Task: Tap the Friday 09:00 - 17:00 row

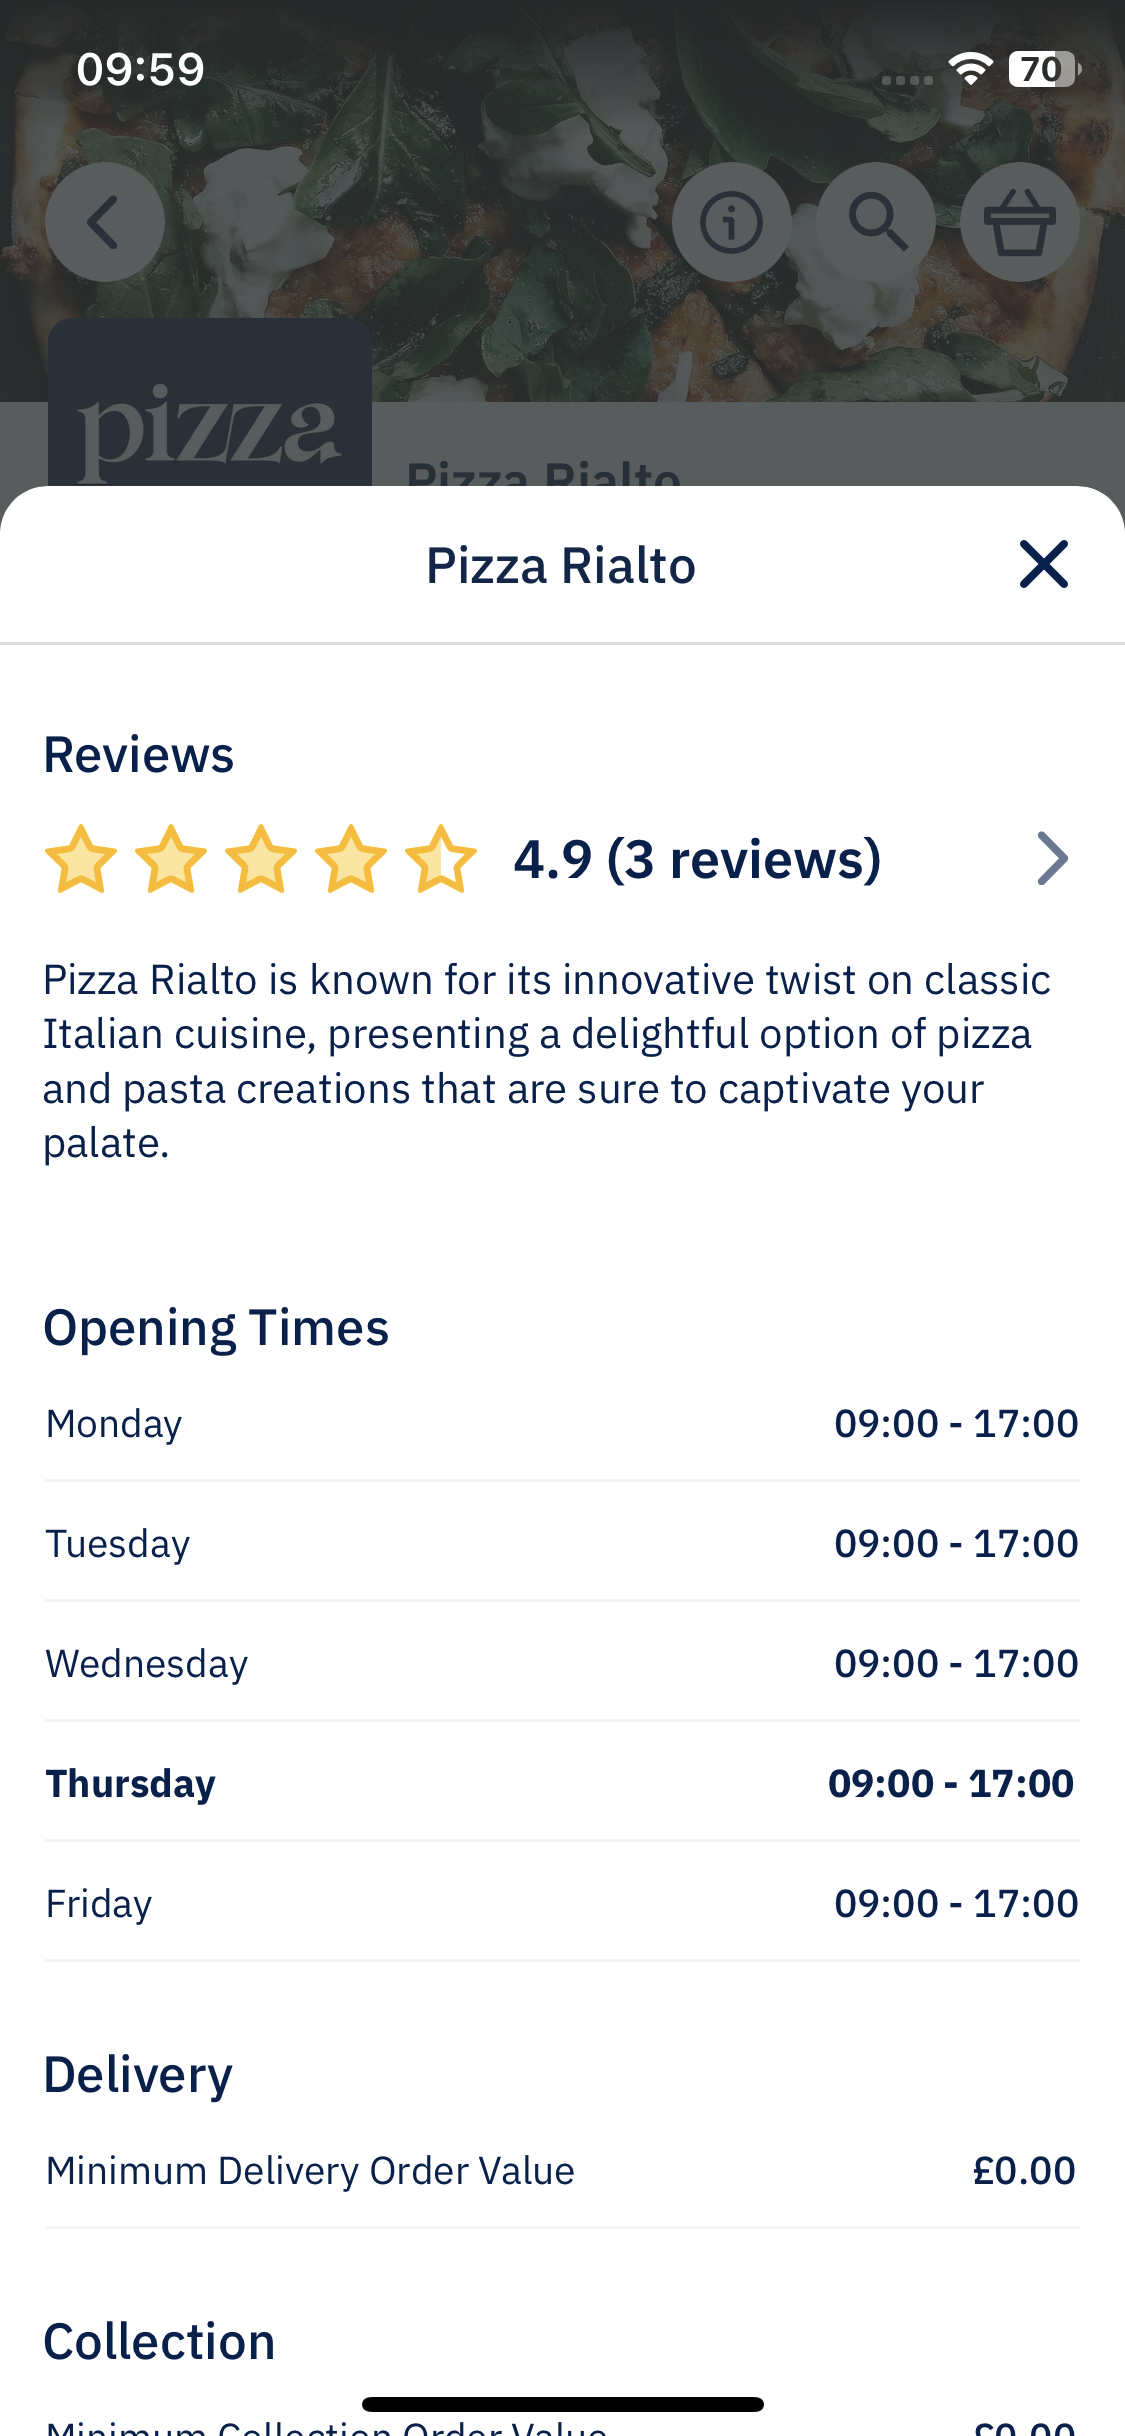Action: (x=562, y=1903)
